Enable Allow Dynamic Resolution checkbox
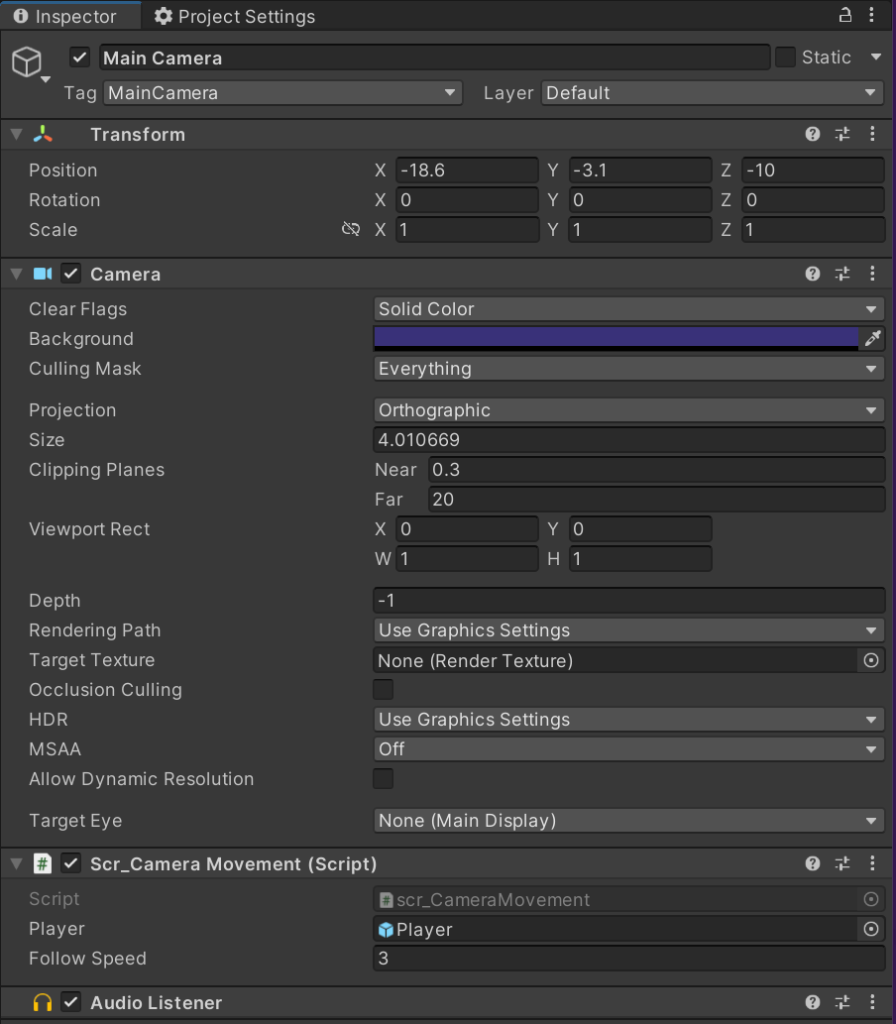 [383, 779]
